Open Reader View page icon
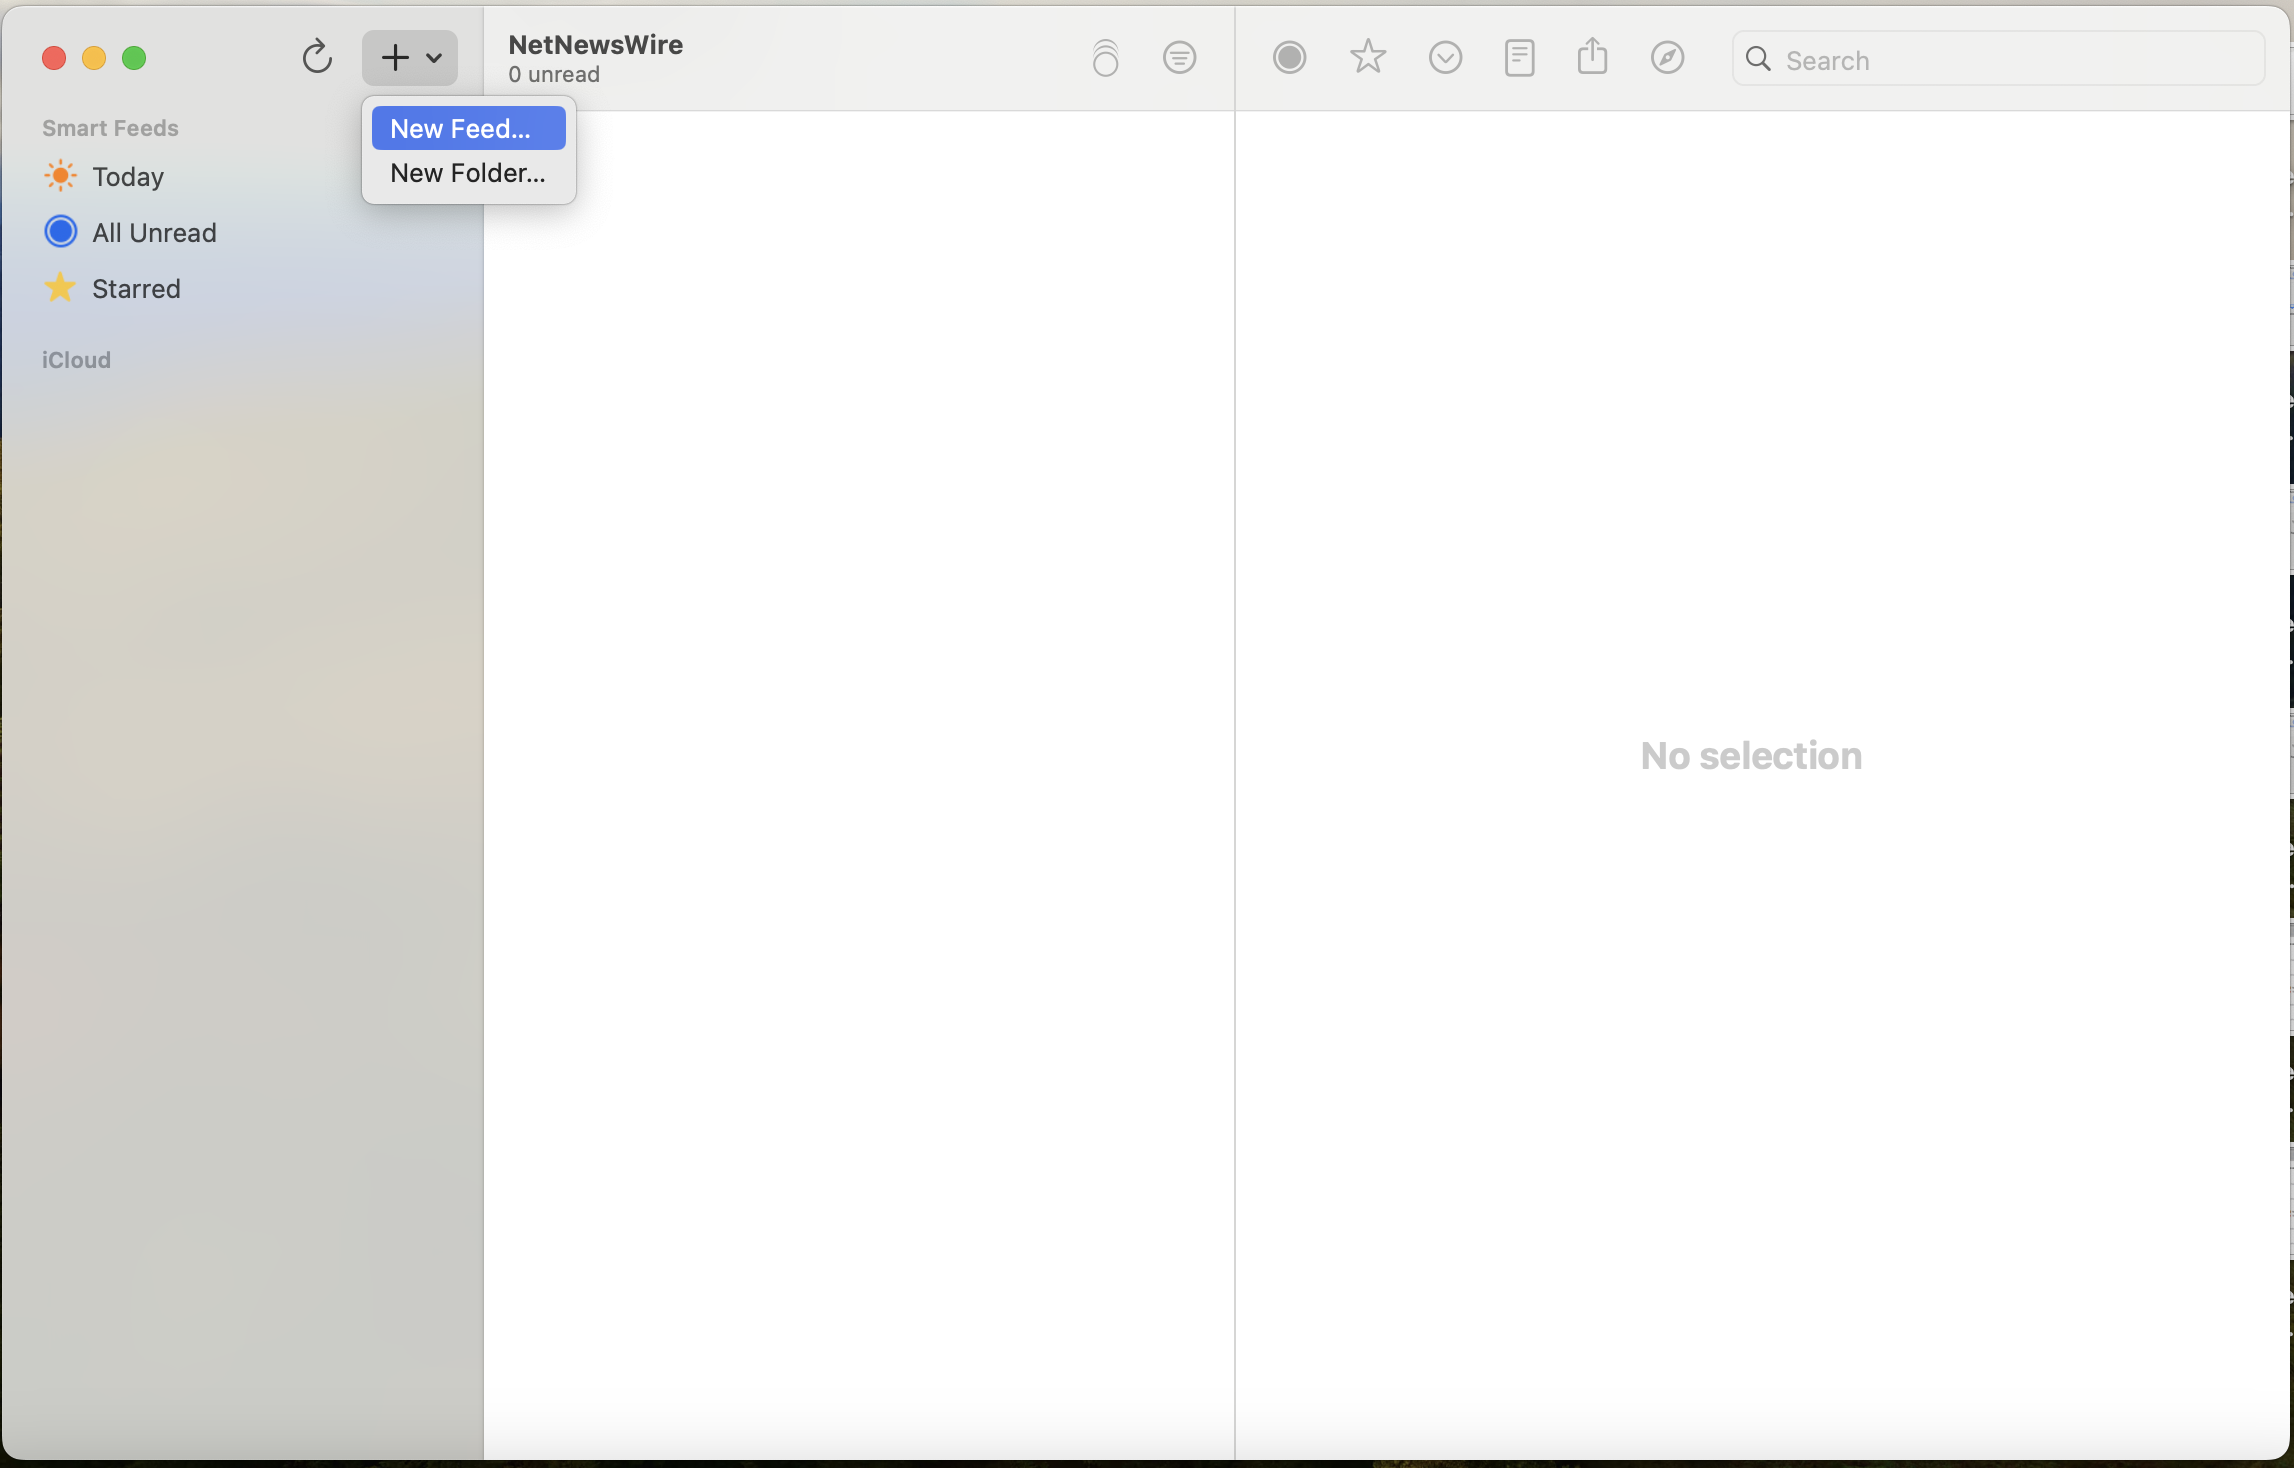 (x=1519, y=58)
